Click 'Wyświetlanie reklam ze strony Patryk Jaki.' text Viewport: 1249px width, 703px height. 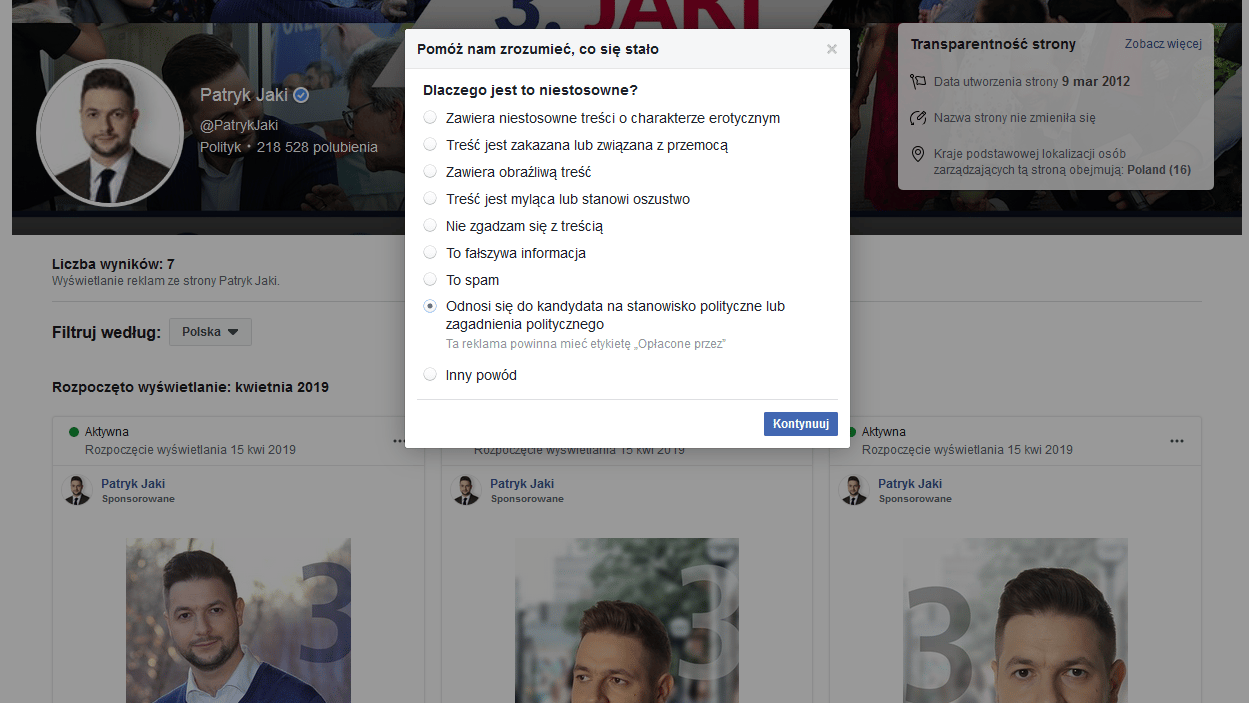click(x=166, y=281)
